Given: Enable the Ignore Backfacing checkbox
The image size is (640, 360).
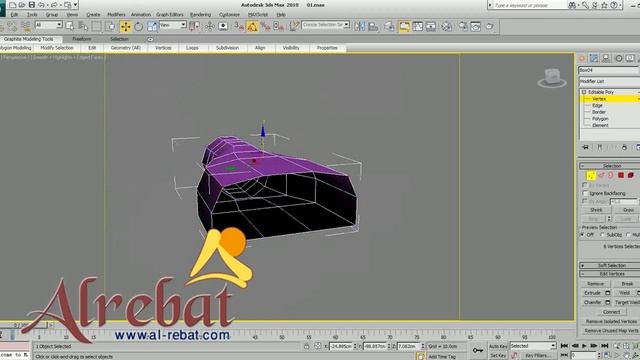Looking at the screenshot, I should [584, 193].
